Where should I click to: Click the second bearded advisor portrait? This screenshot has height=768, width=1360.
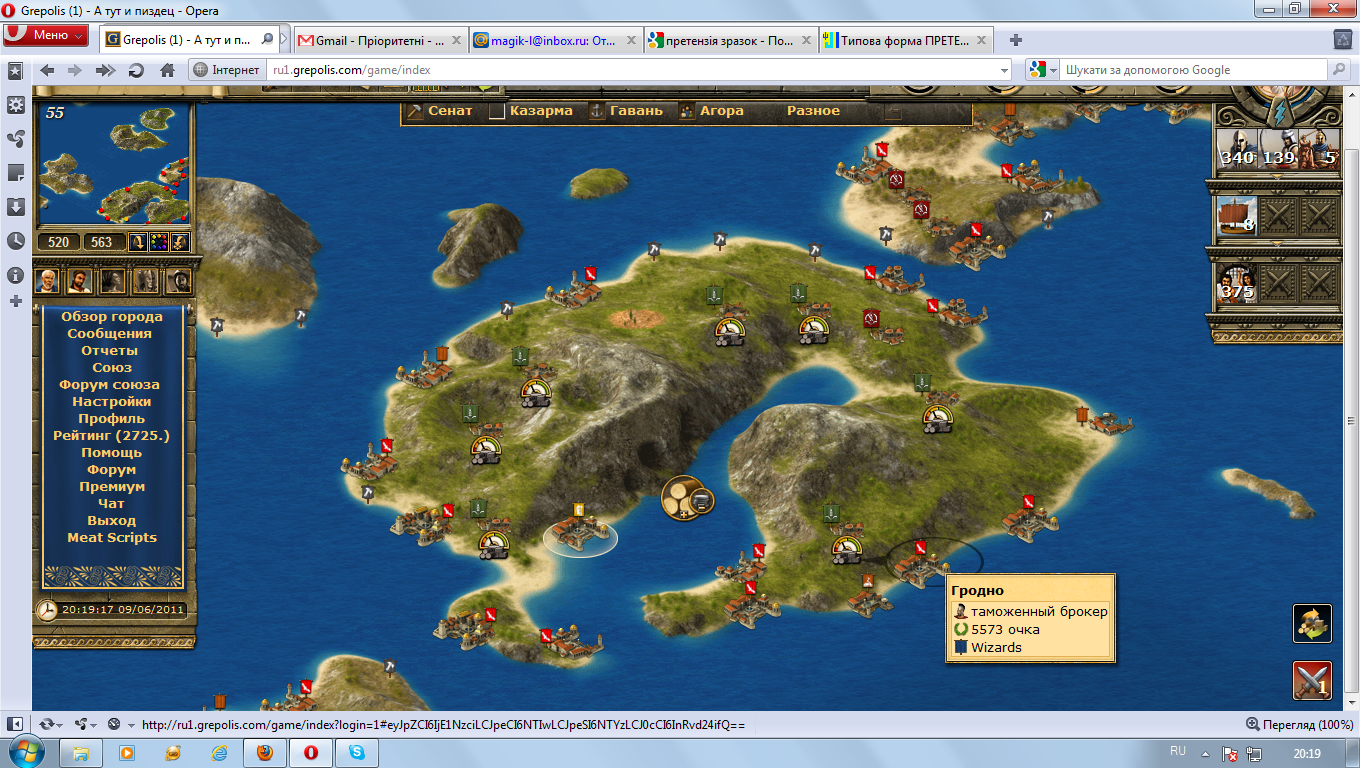click(x=80, y=281)
